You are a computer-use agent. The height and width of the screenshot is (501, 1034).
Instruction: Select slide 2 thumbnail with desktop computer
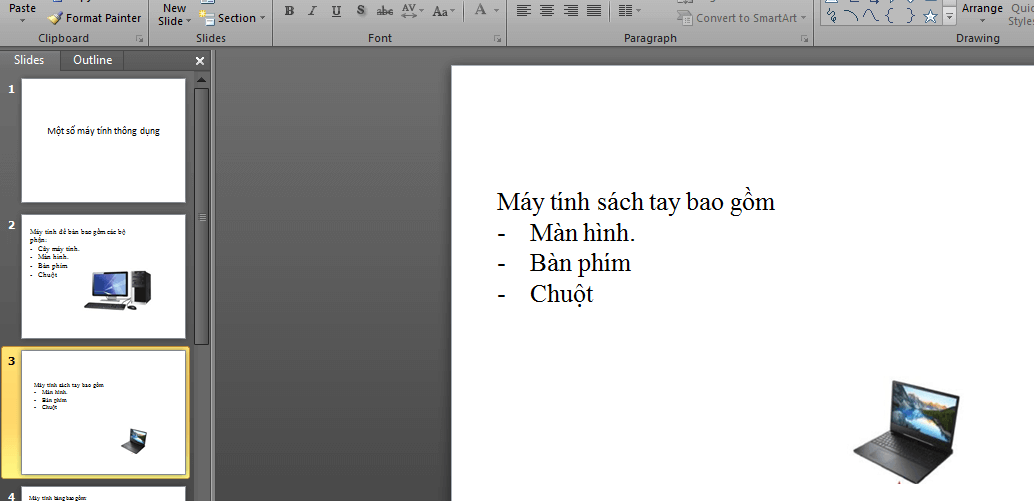point(103,276)
